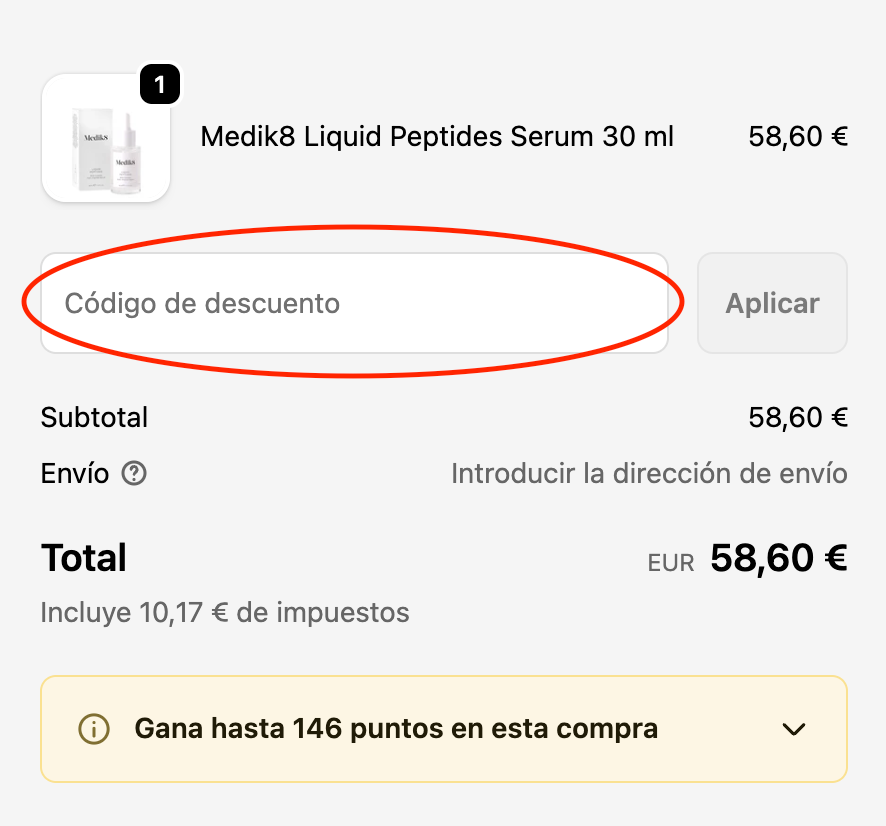Expand the points banner chevron arrow
This screenshot has height=826, width=886.
tap(794, 729)
